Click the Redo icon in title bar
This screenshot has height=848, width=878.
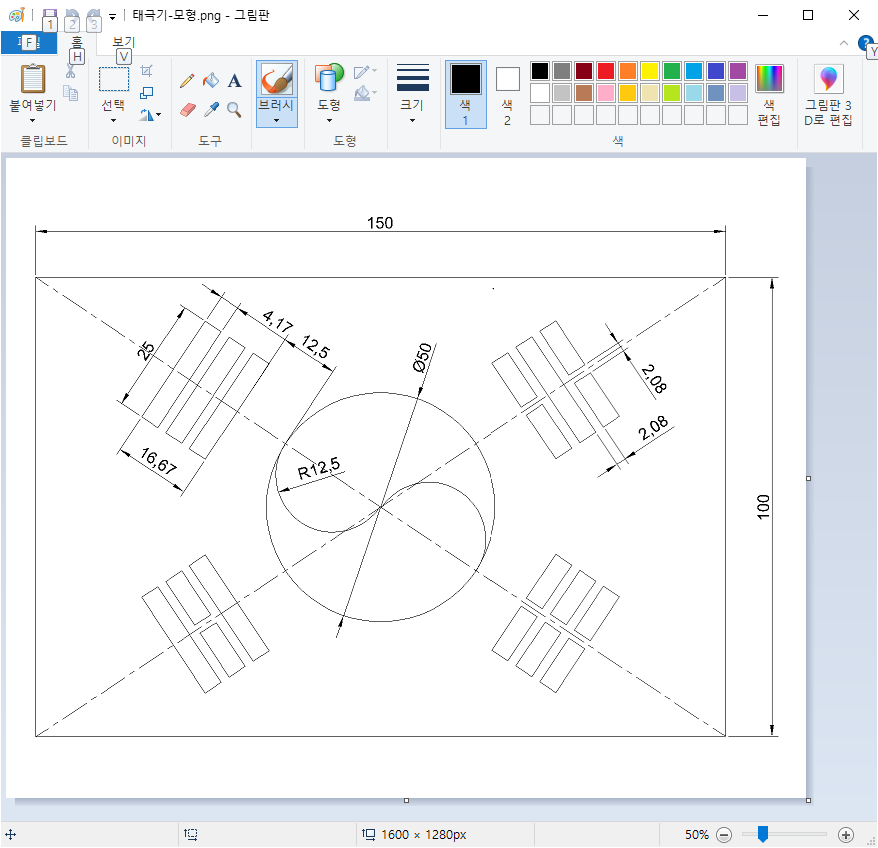tap(94, 15)
